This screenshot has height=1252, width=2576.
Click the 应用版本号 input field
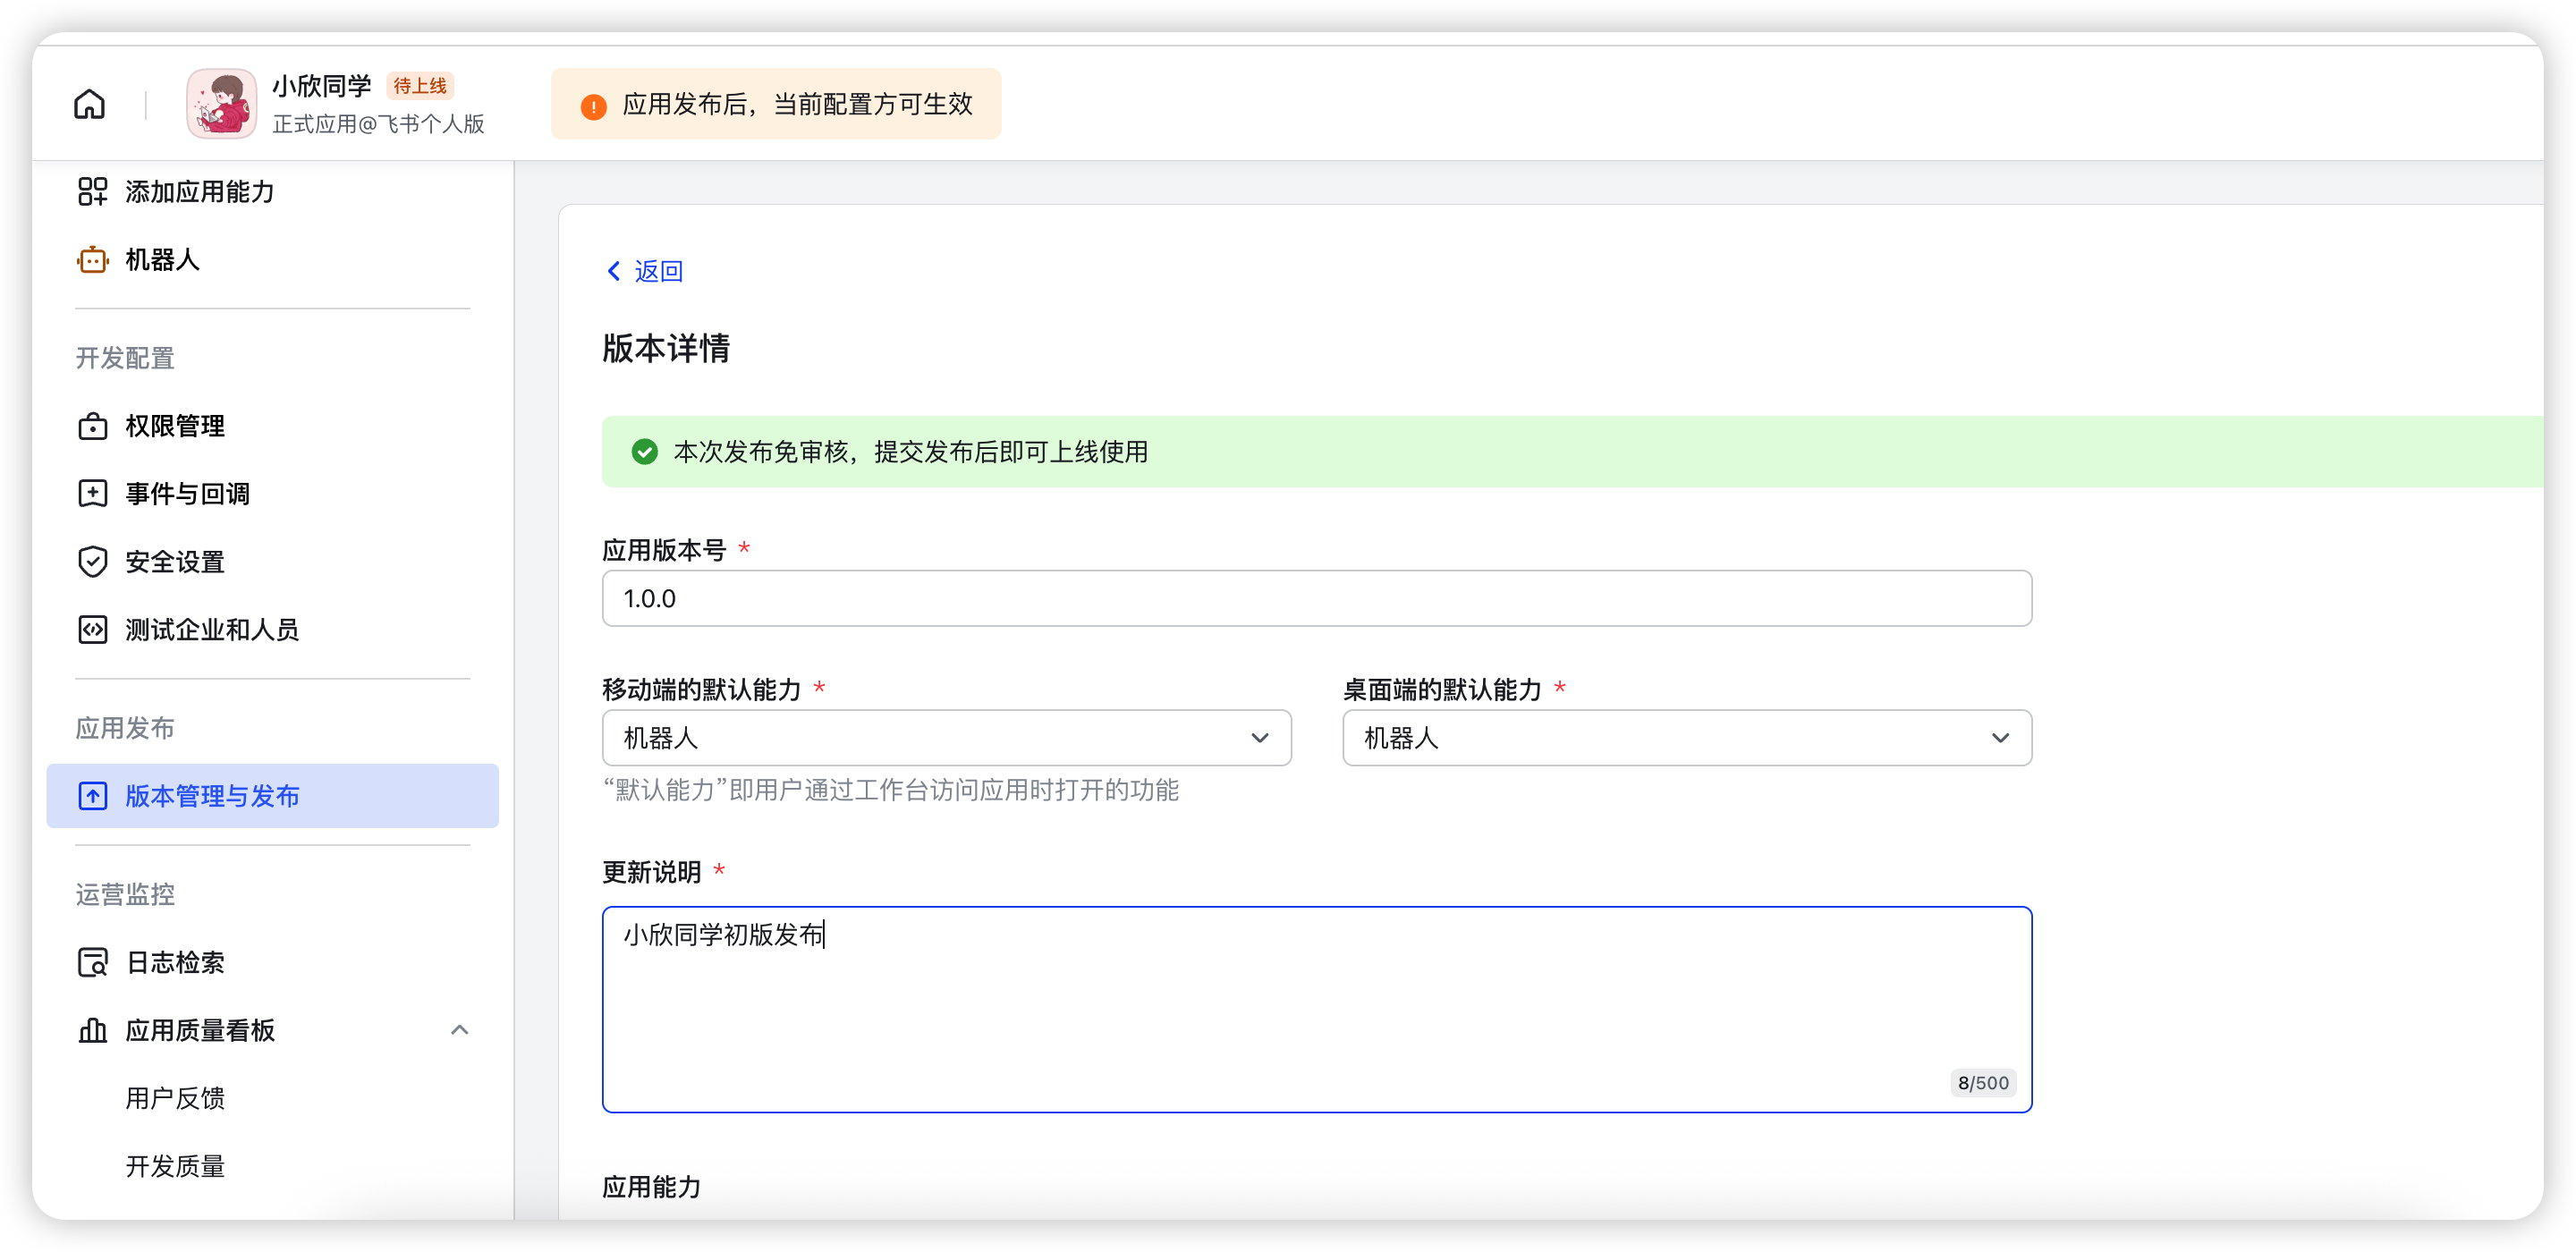tap(1316, 598)
